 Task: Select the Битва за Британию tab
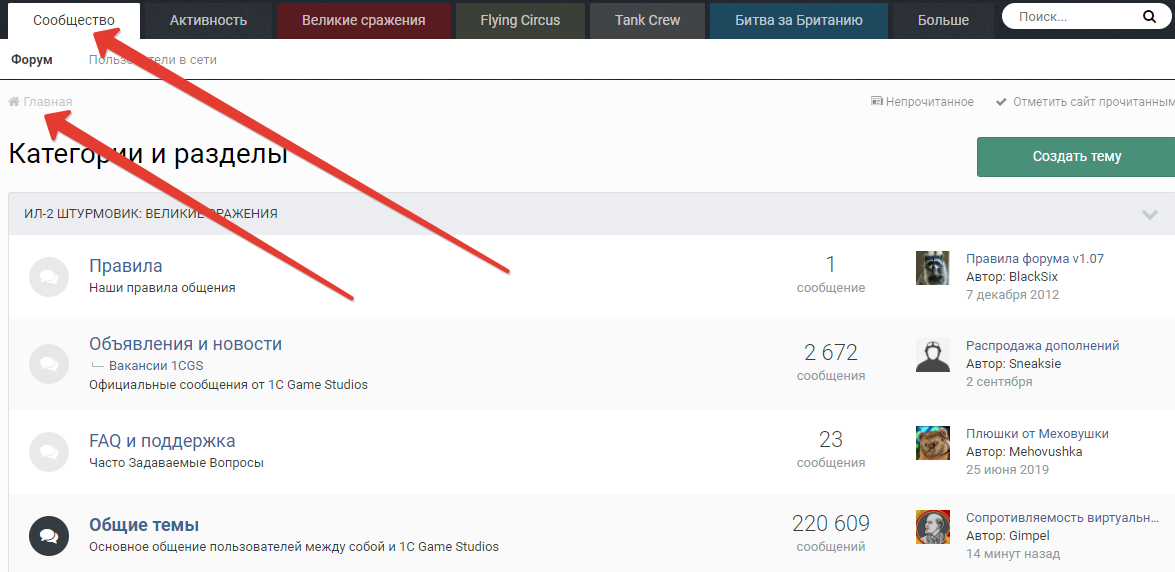(798, 20)
